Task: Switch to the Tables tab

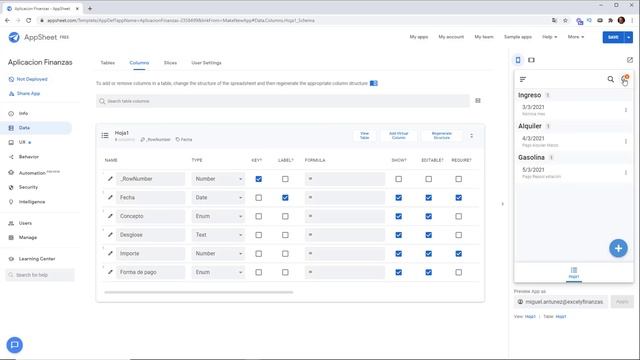Action: tap(108, 63)
